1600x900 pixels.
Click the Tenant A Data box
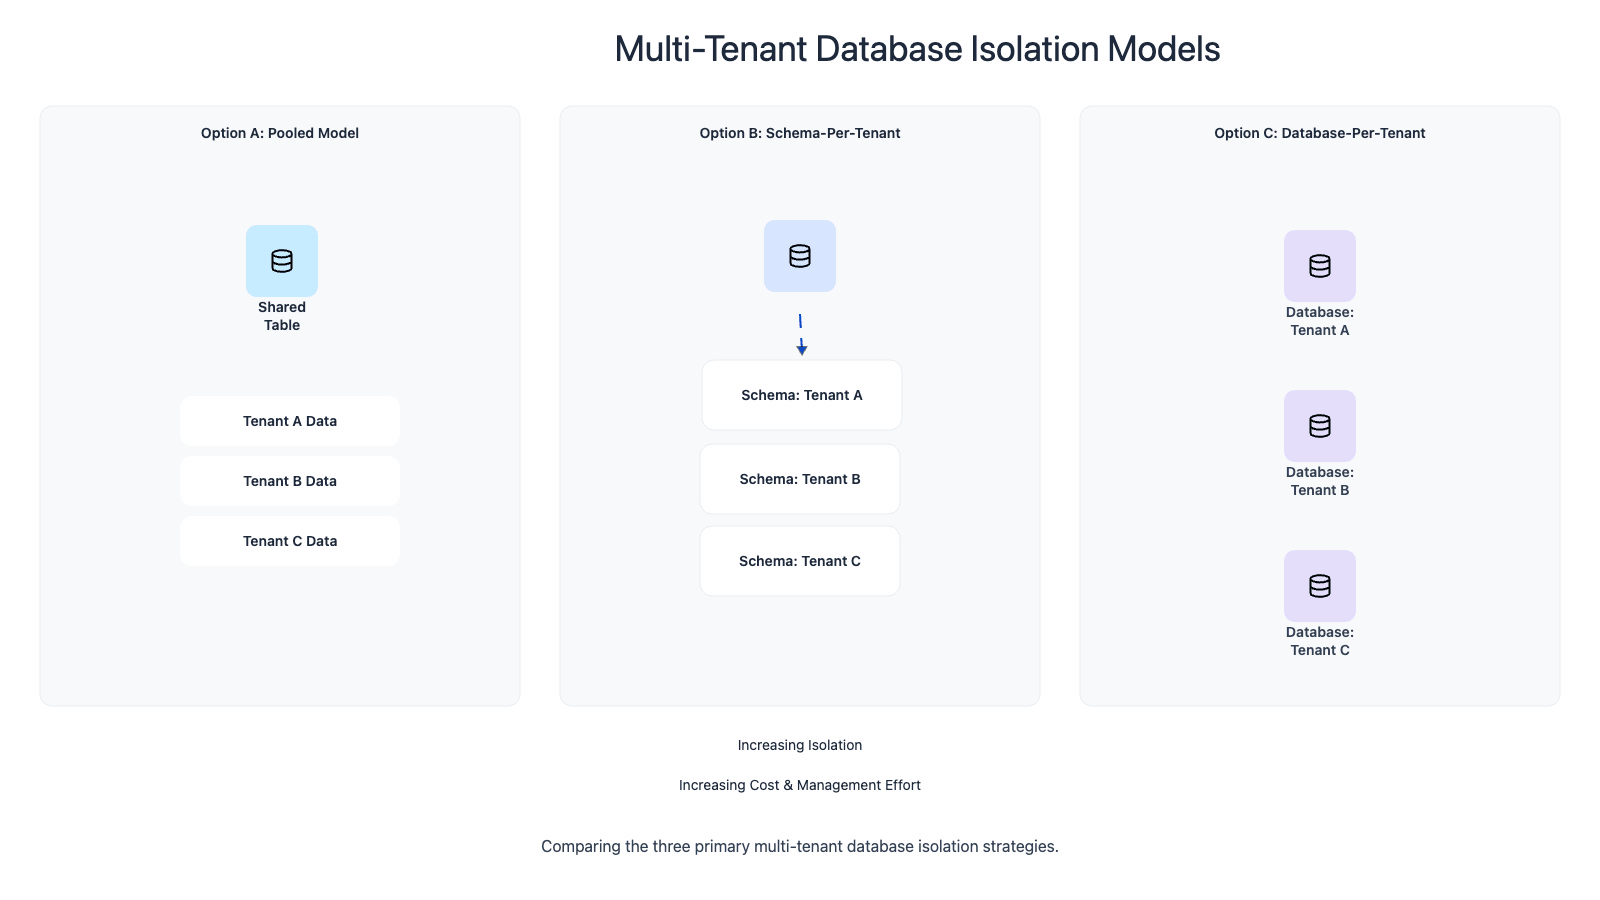point(290,421)
